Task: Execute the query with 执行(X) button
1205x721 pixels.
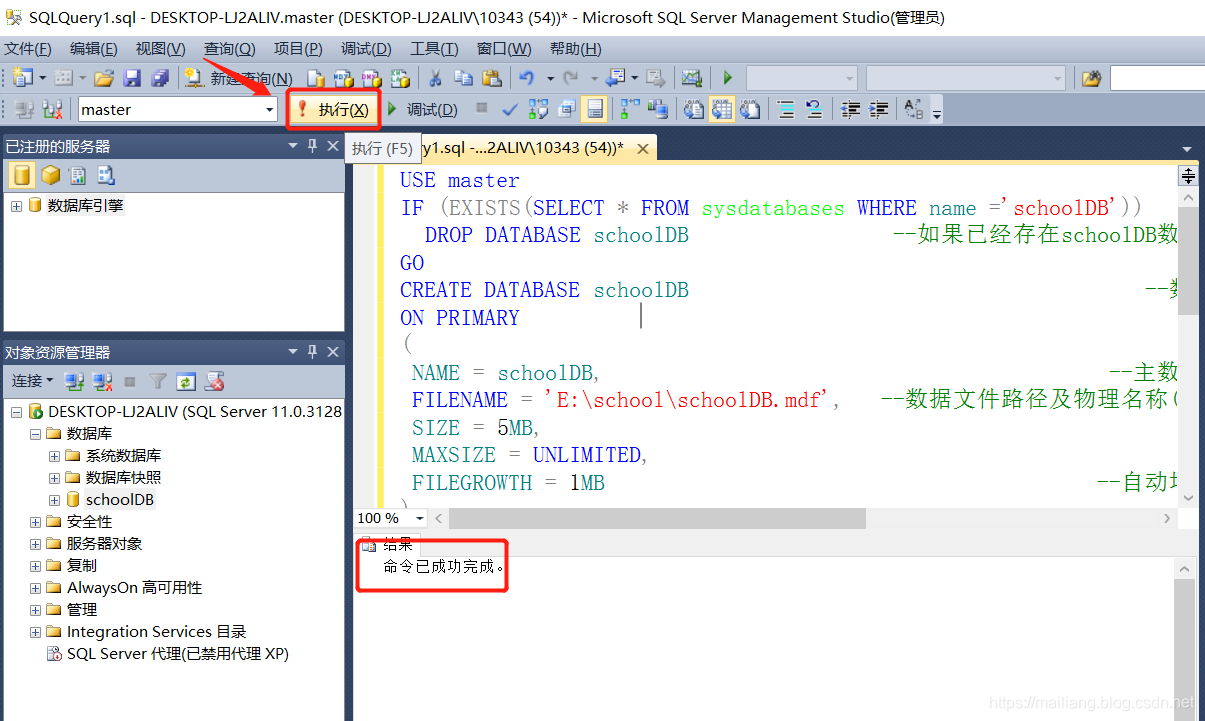Action: [333, 109]
